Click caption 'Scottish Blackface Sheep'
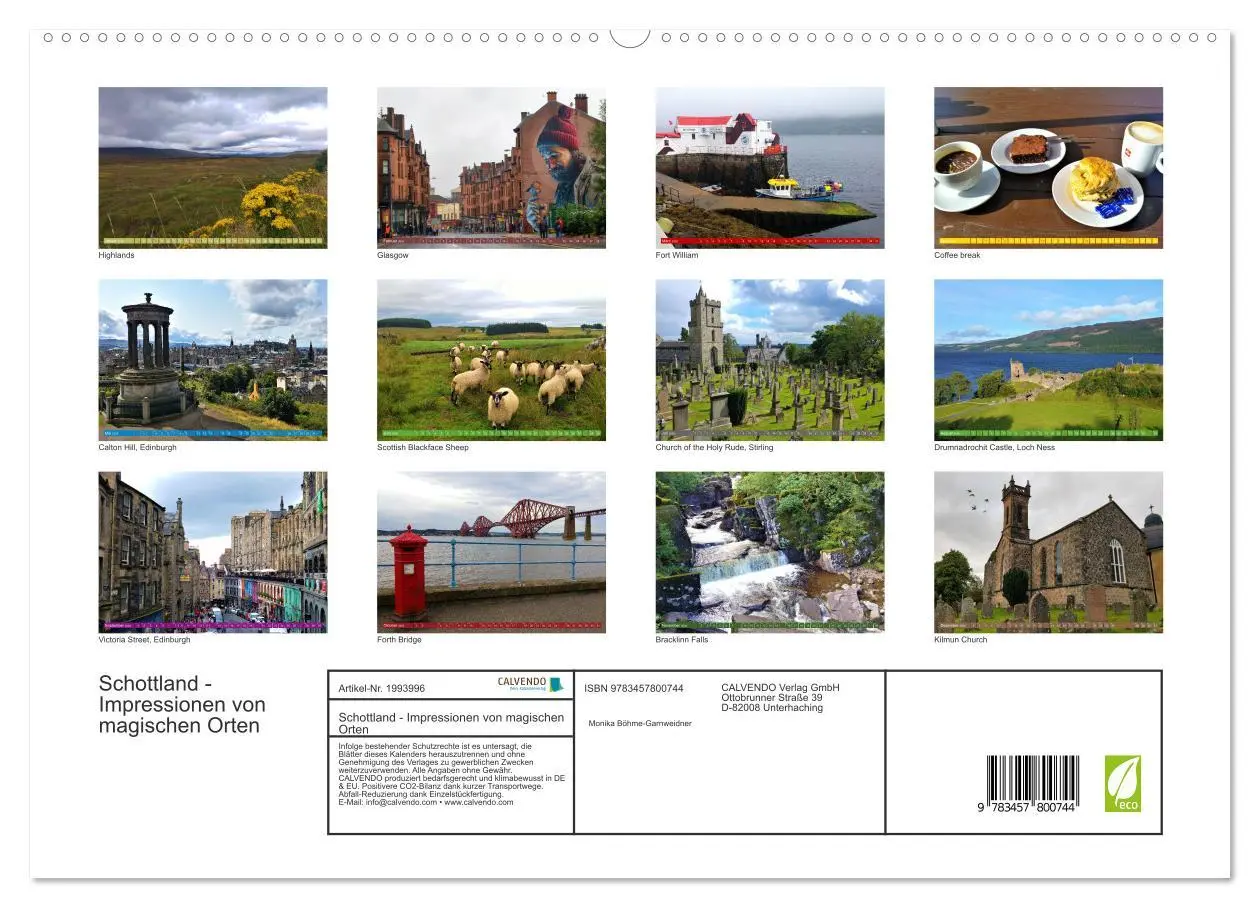1260x908 pixels. coord(423,447)
